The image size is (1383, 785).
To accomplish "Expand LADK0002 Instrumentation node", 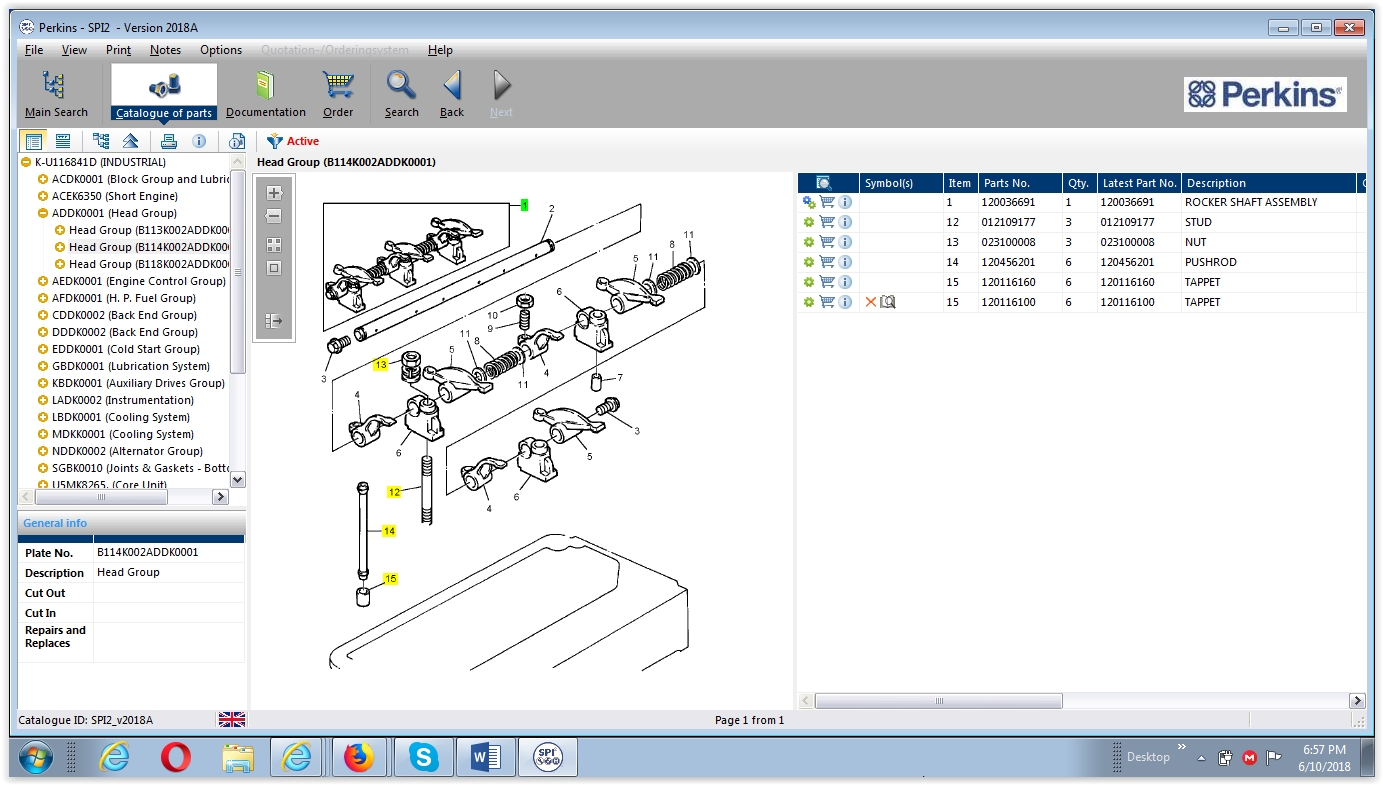I will tap(43, 400).
